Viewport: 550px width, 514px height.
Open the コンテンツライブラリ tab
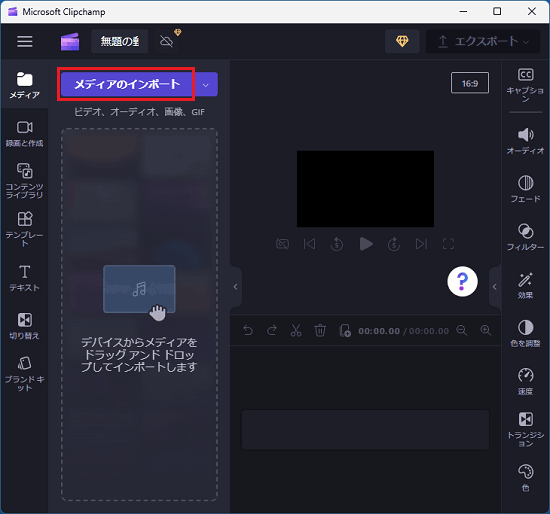click(24, 180)
